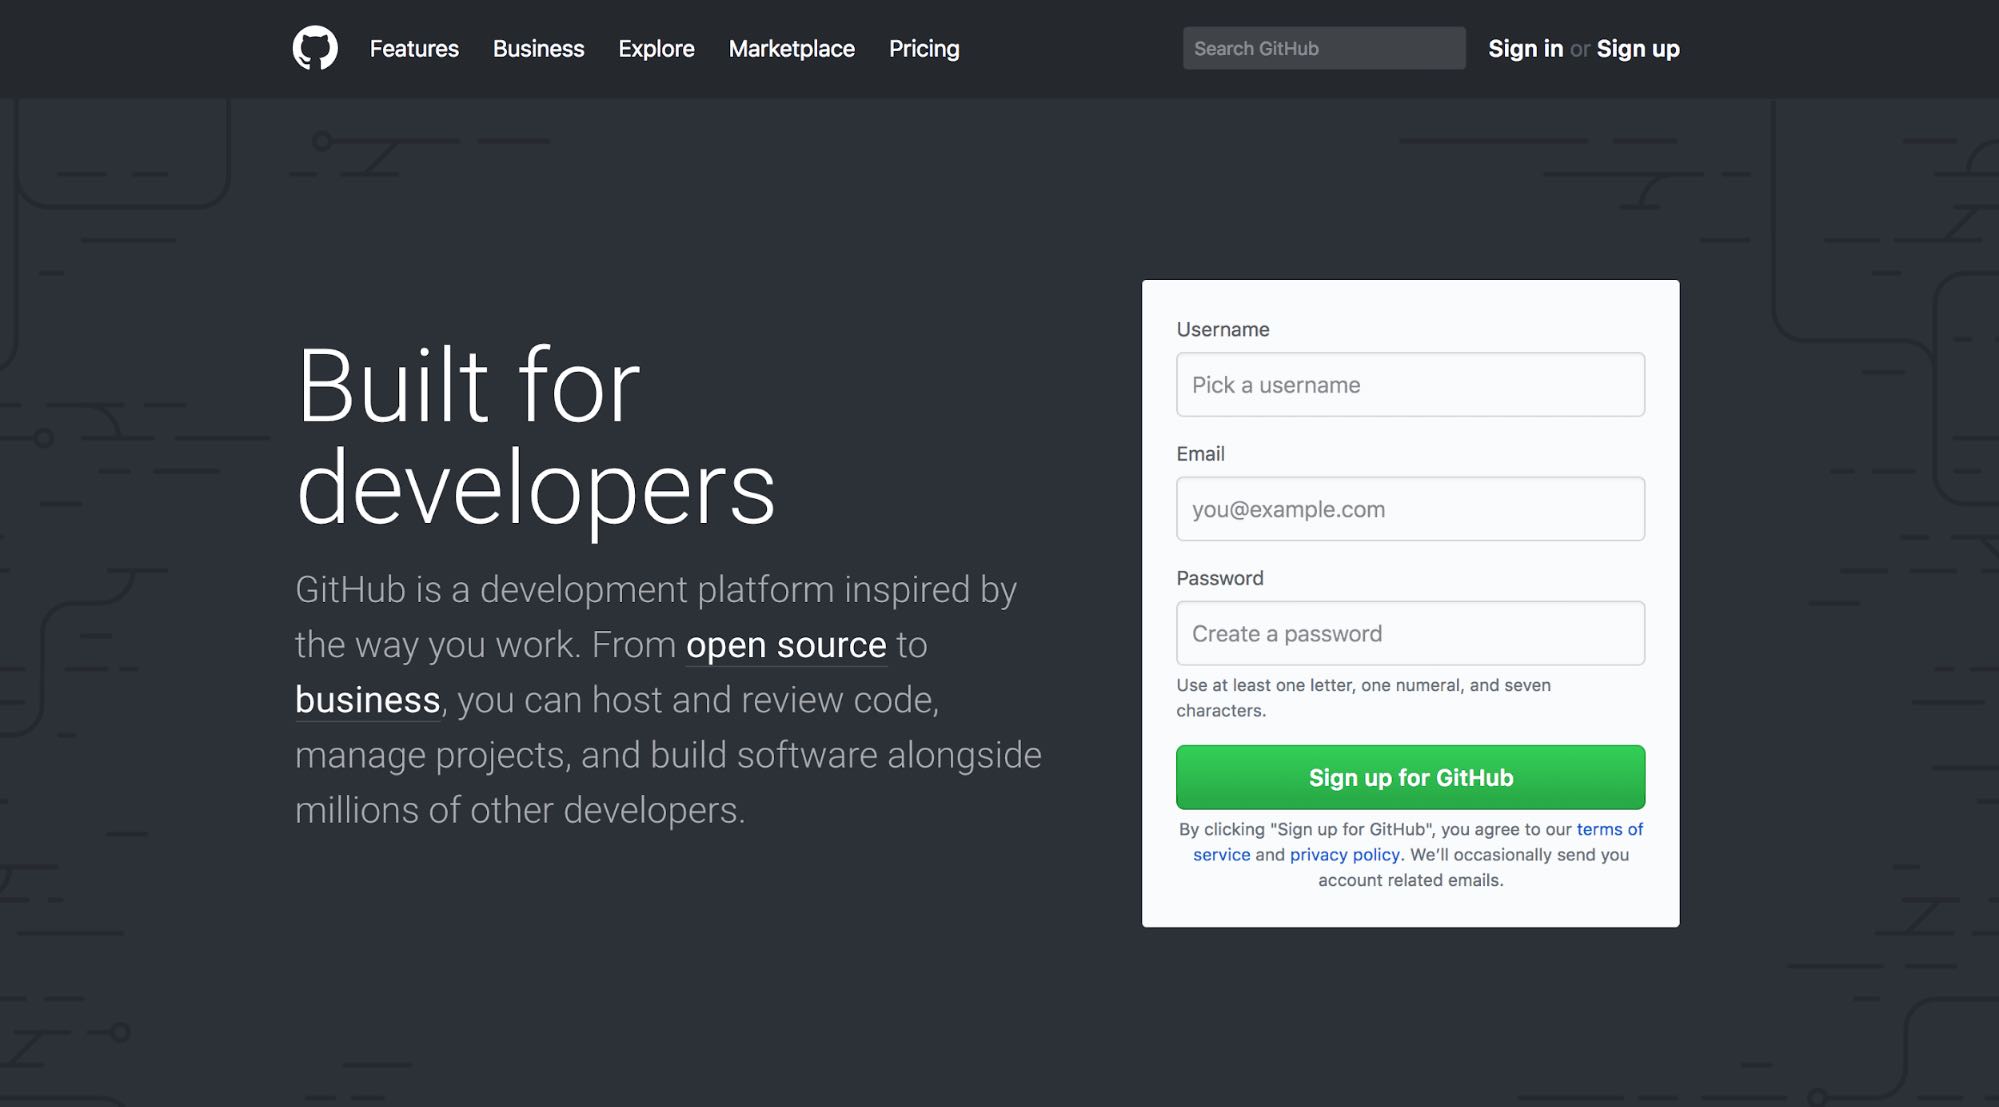Open the Pricing page
The width and height of the screenshot is (1999, 1107).
[924, 48]
